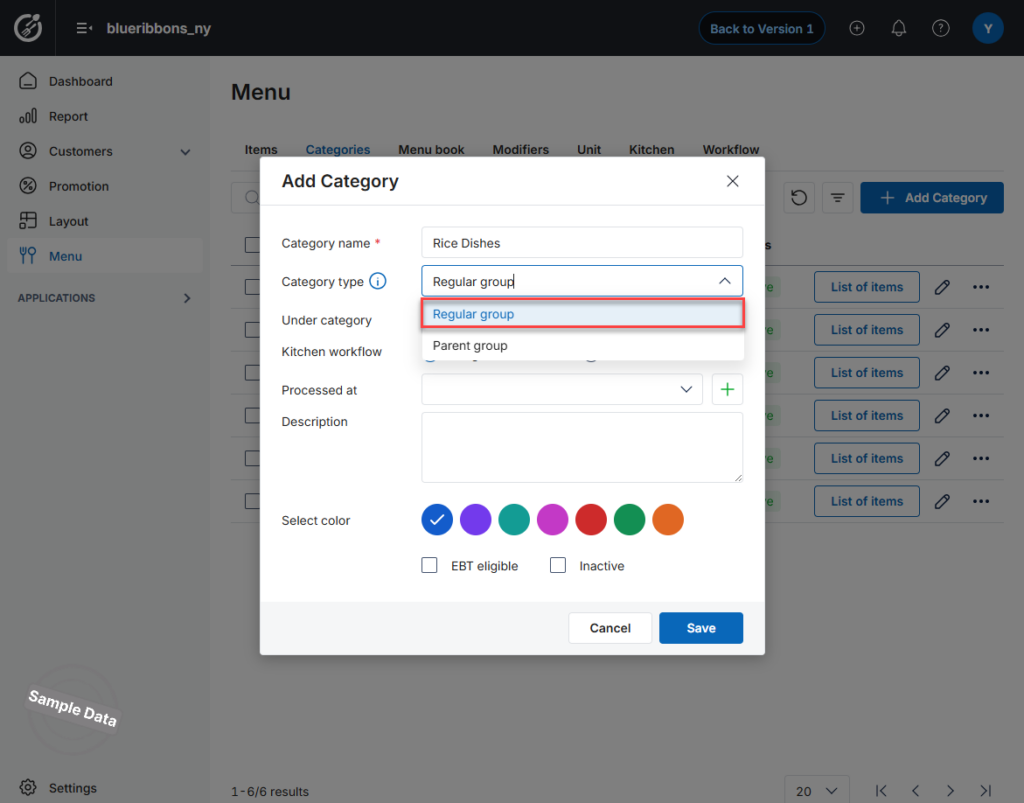Click the Dashboard sidebar icon
1024x803 pixels.
(x=28, y=81)
